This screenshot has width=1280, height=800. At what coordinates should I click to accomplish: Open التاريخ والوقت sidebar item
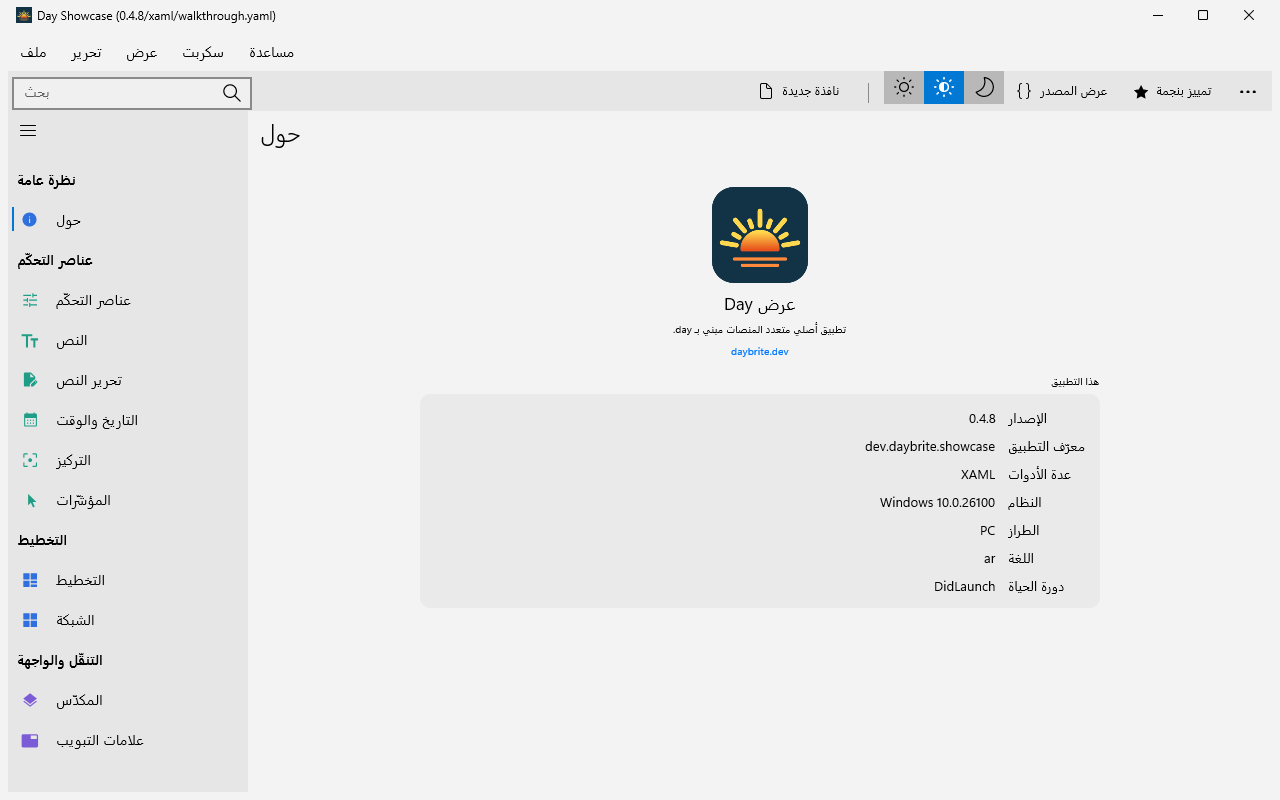click(x=128, y=420)
